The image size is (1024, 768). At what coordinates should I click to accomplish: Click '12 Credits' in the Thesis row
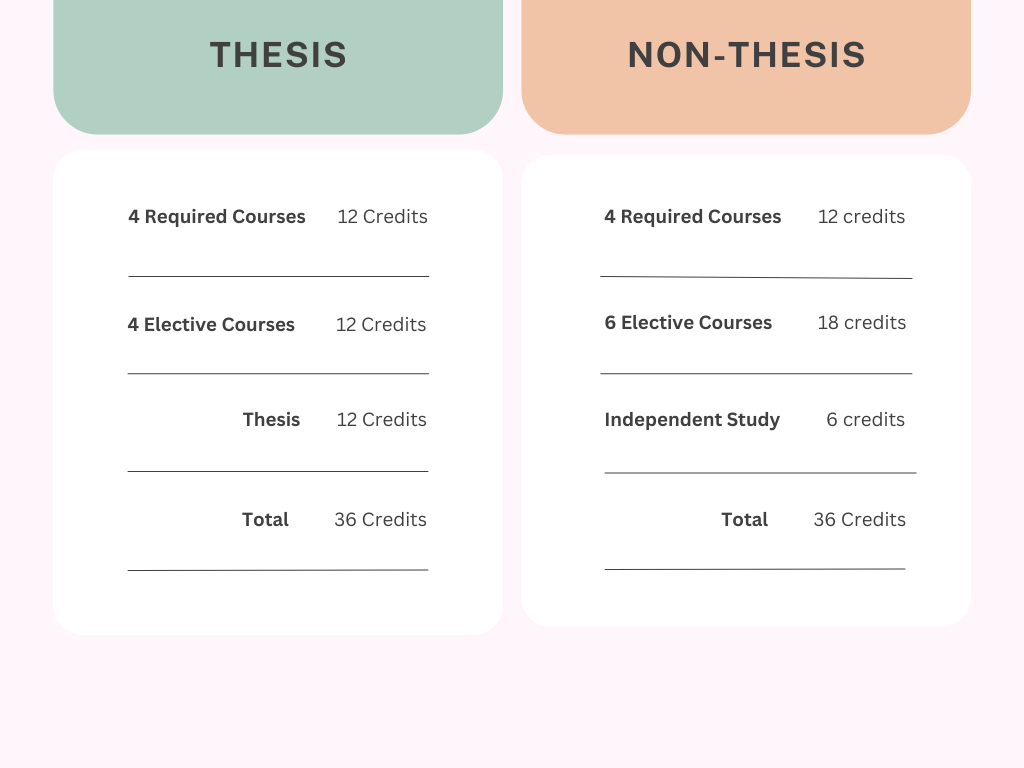pos(381,420)
